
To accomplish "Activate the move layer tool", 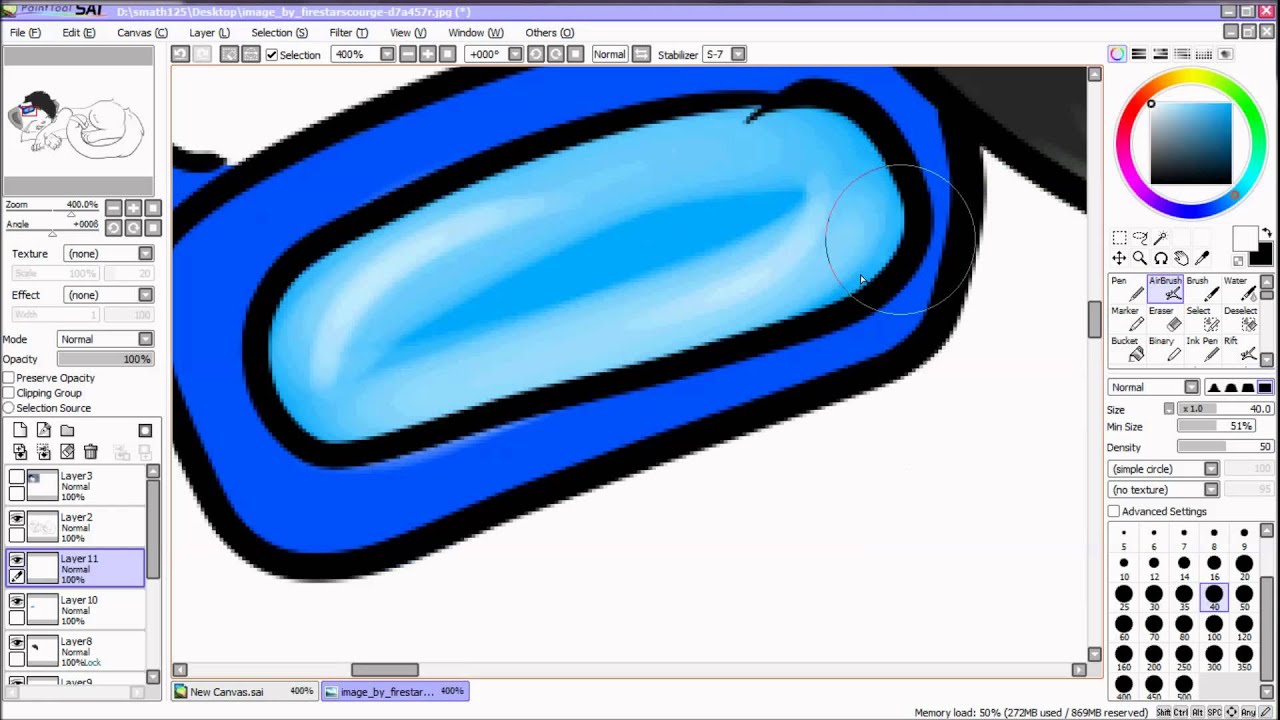I will (1119, 259).
